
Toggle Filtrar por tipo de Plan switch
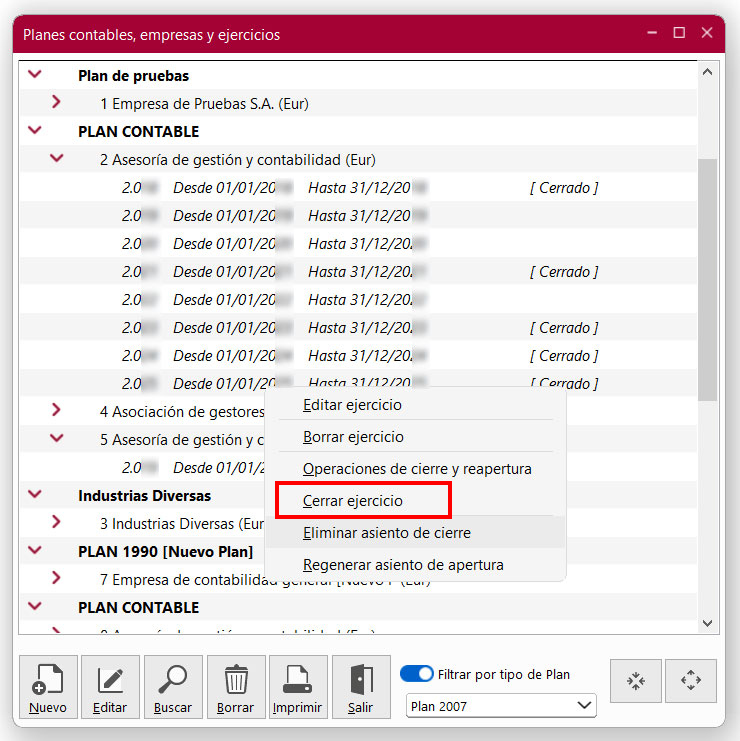(x=416, y=674)
